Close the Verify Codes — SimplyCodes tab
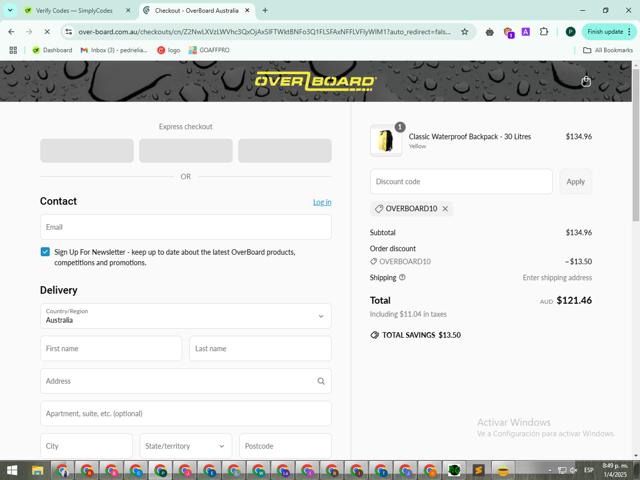Image resolution: width=640 pixels, height=480 pixels. coord(128,11)
